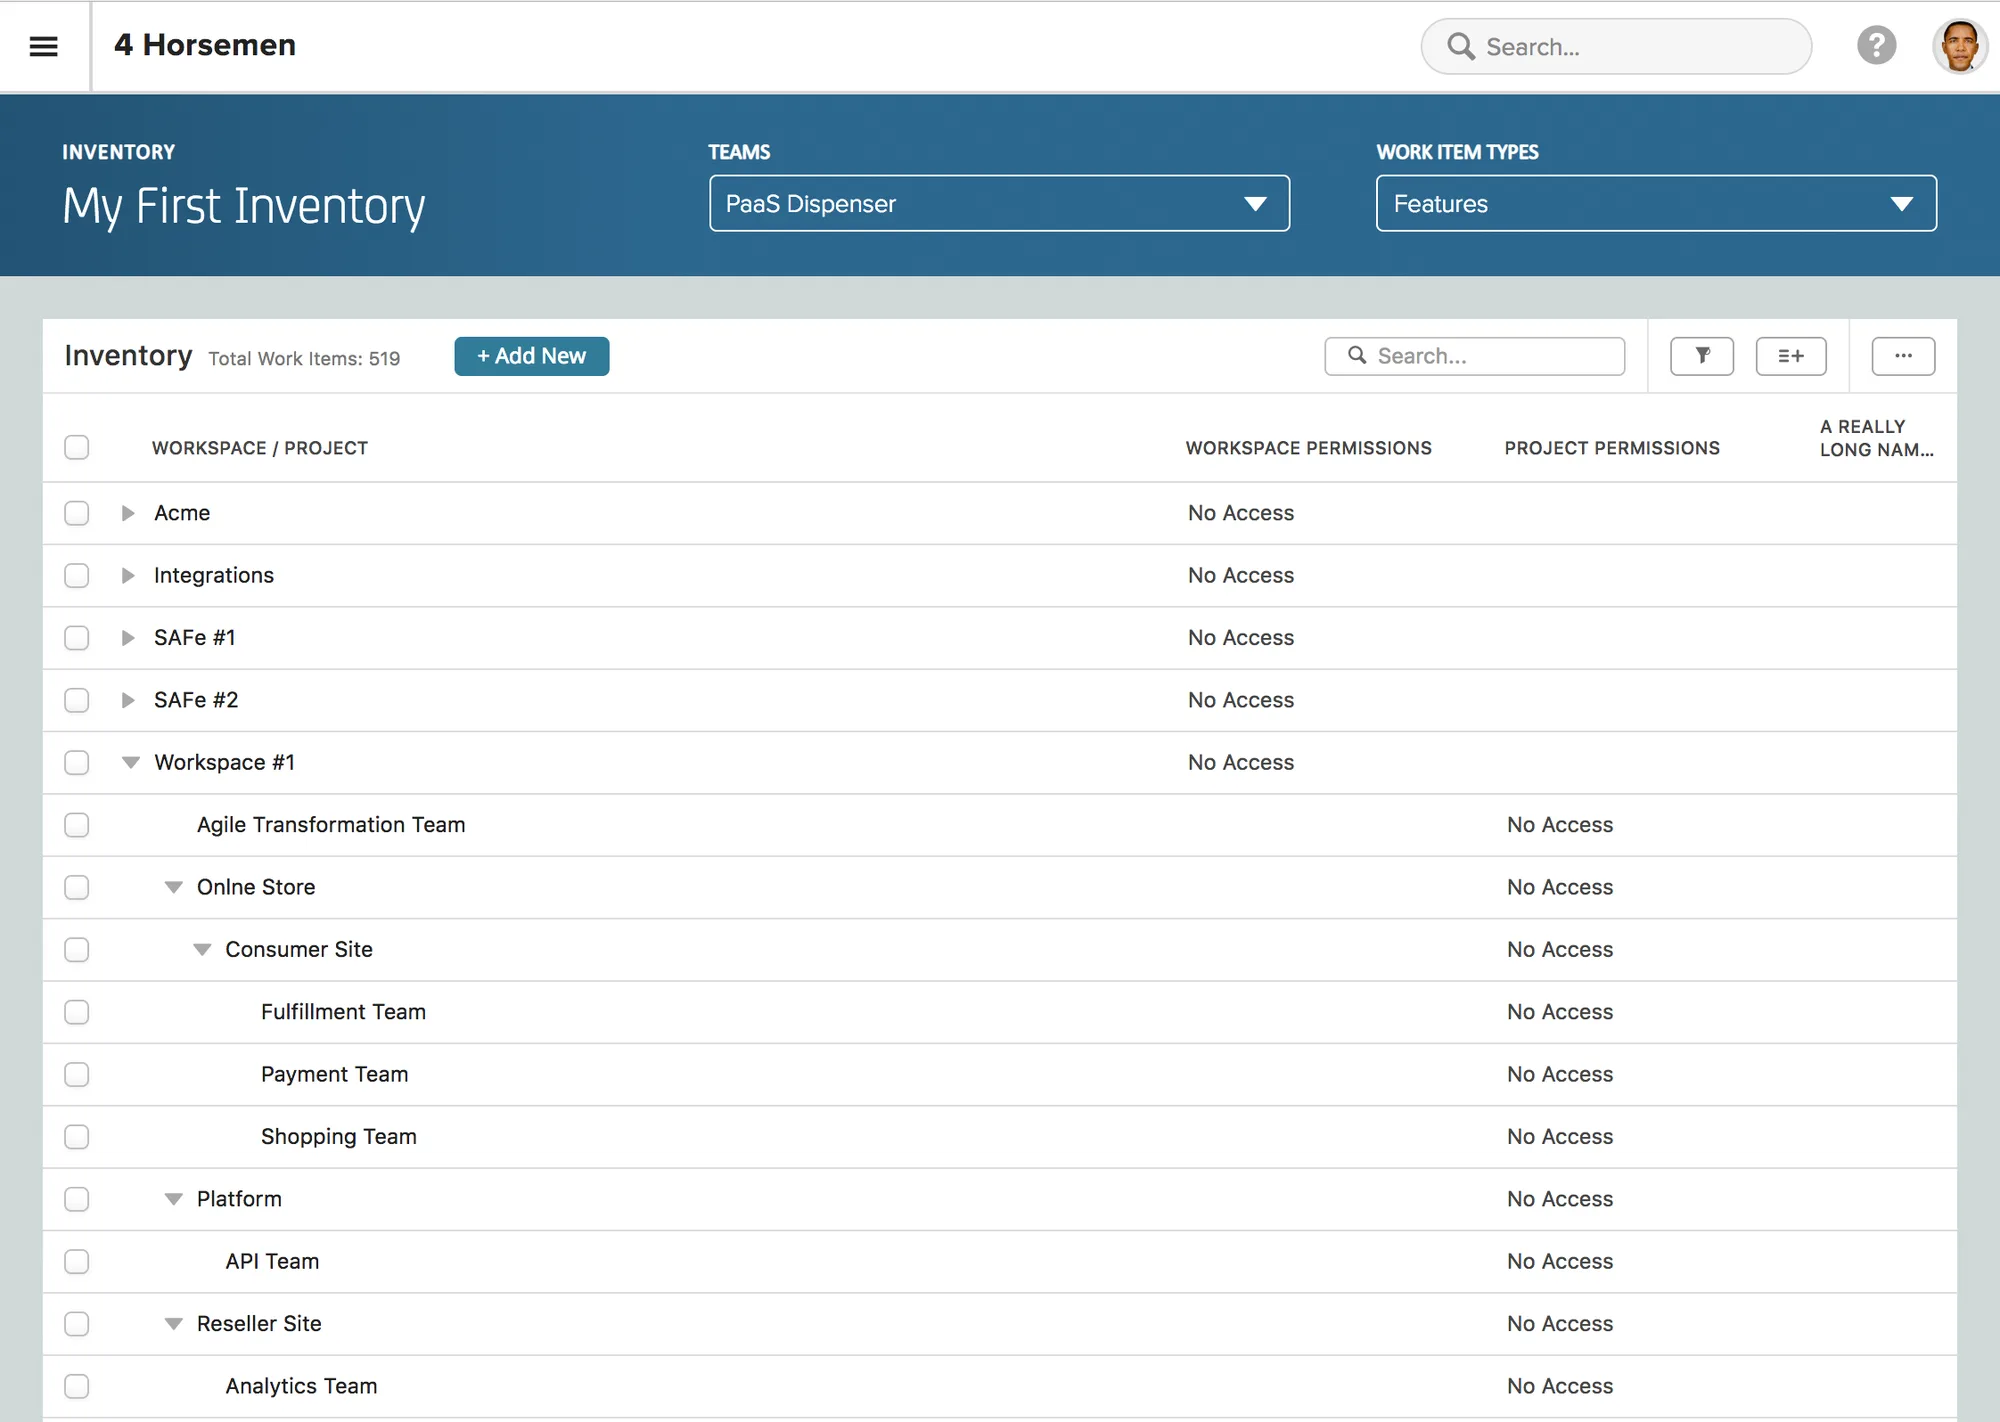
Task: Click the Total Work Items: 519 label
Action: [x=304, y=359]
